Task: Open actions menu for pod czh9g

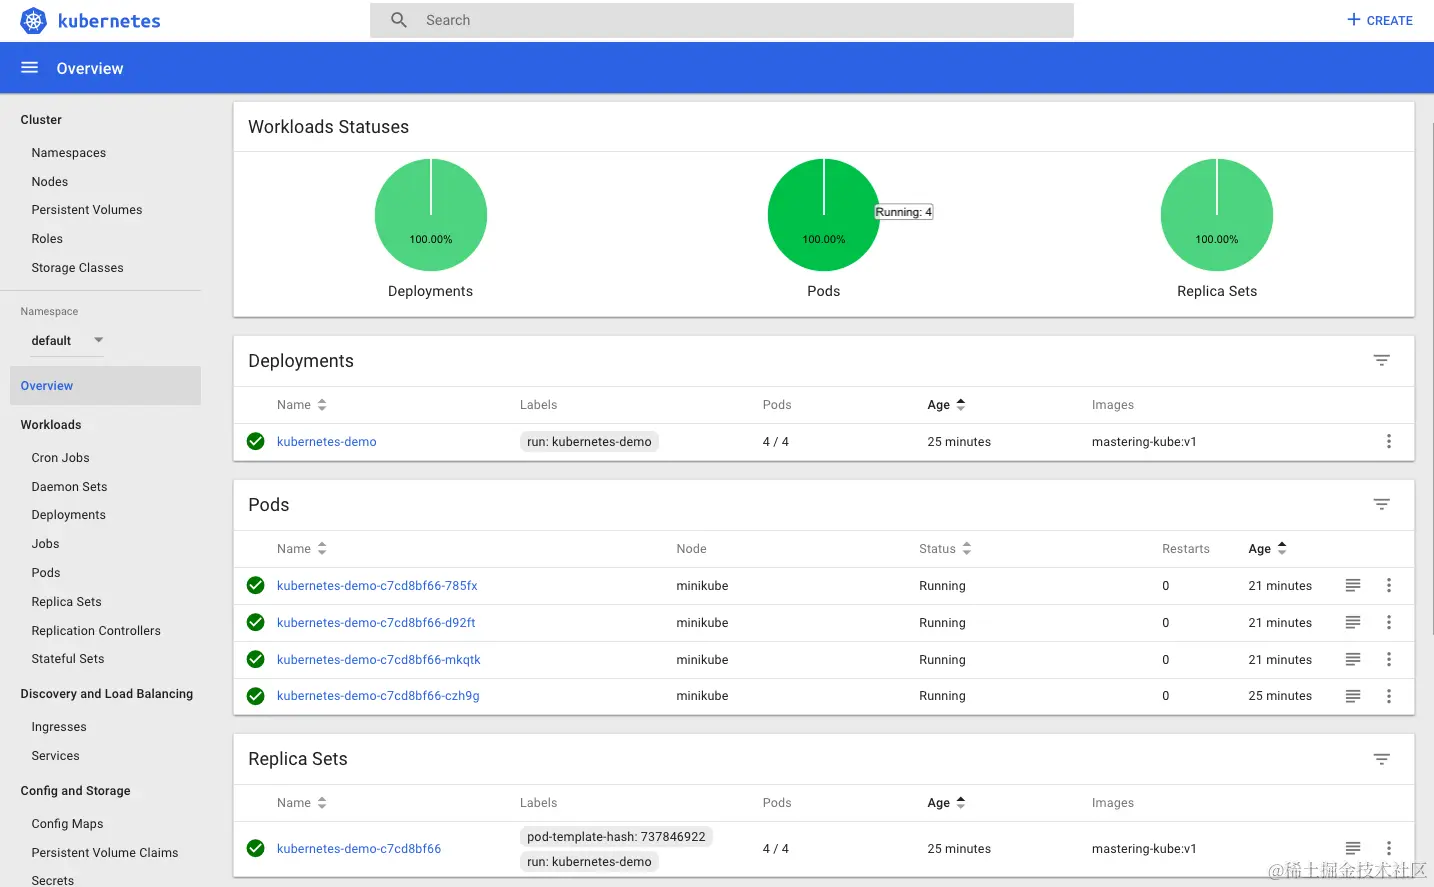Action: pos(1388,696)
